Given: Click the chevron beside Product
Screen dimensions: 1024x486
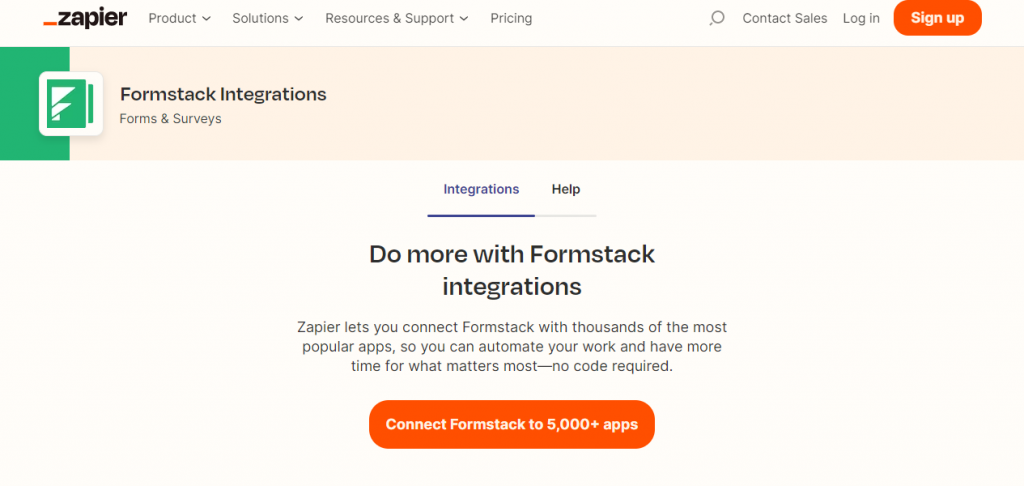Looking at the screenshot, I should 206,19.
